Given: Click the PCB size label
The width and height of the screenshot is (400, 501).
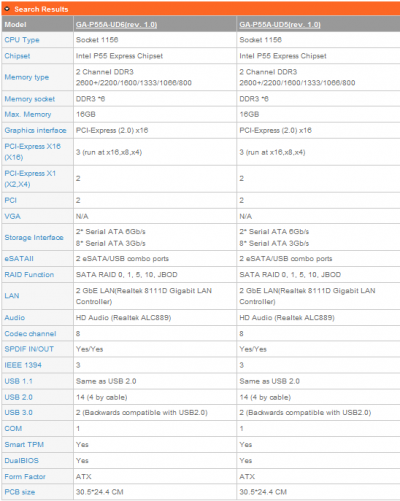Looking at the screenshot, I should [20, 492].
